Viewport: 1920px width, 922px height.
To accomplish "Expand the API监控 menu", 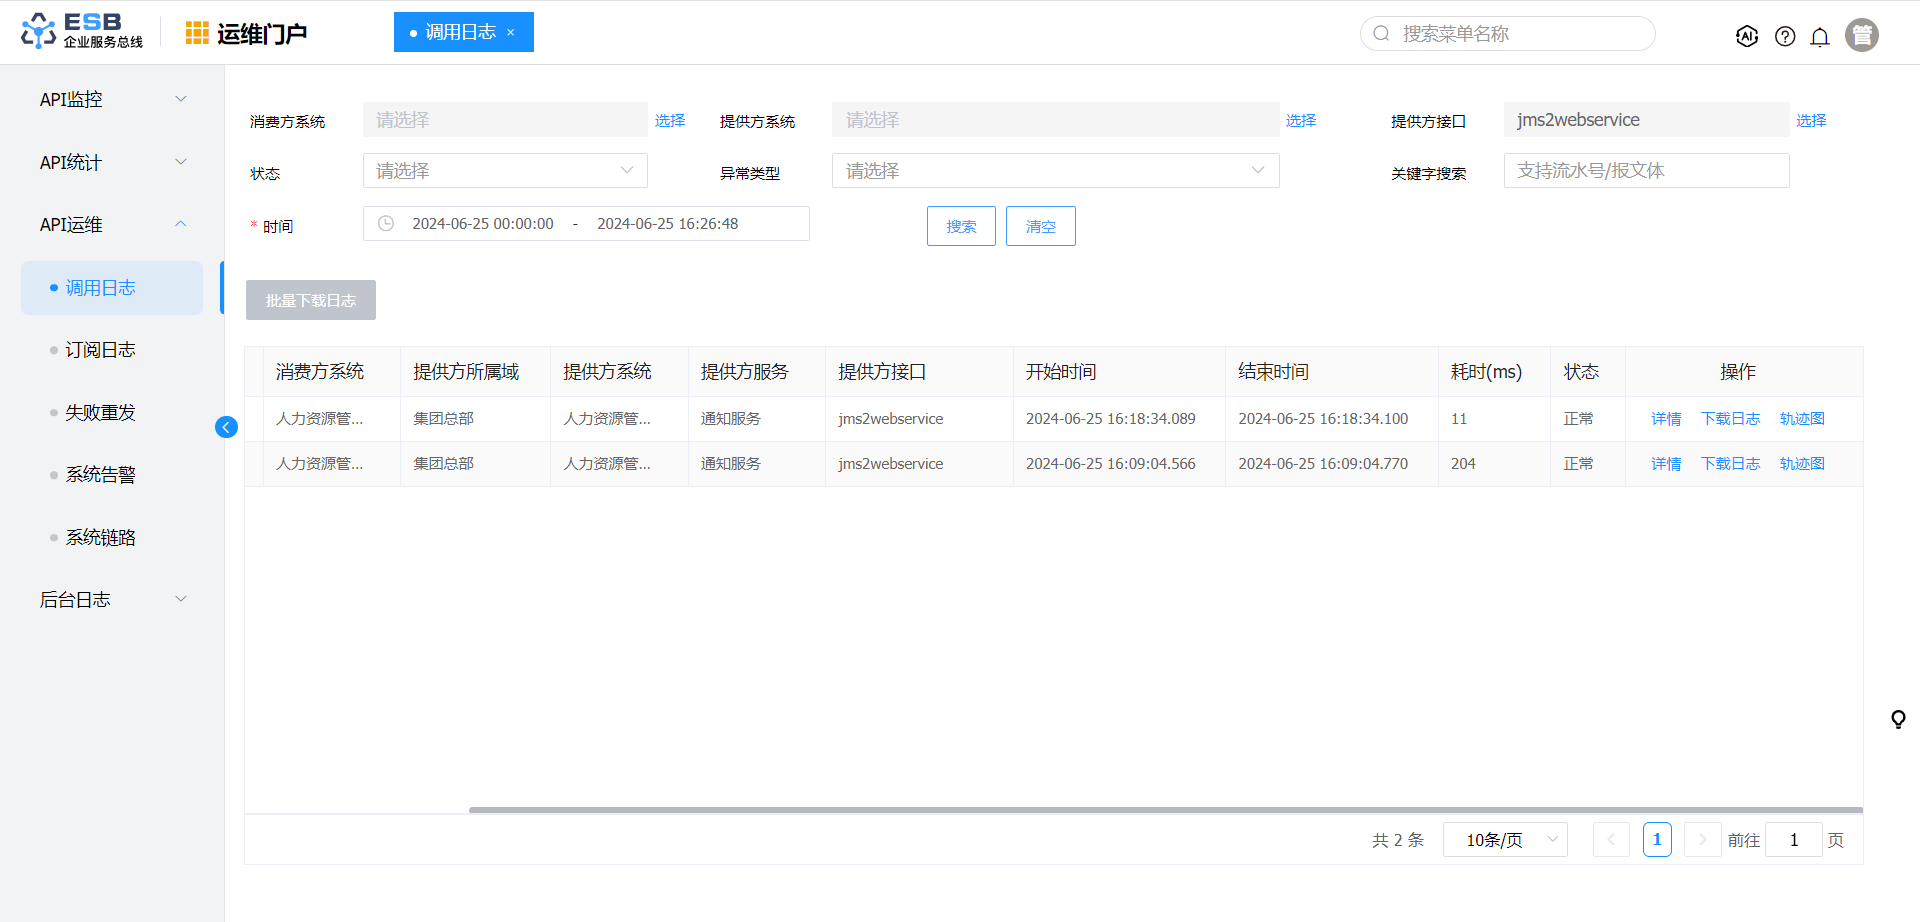I will point(112,99).
